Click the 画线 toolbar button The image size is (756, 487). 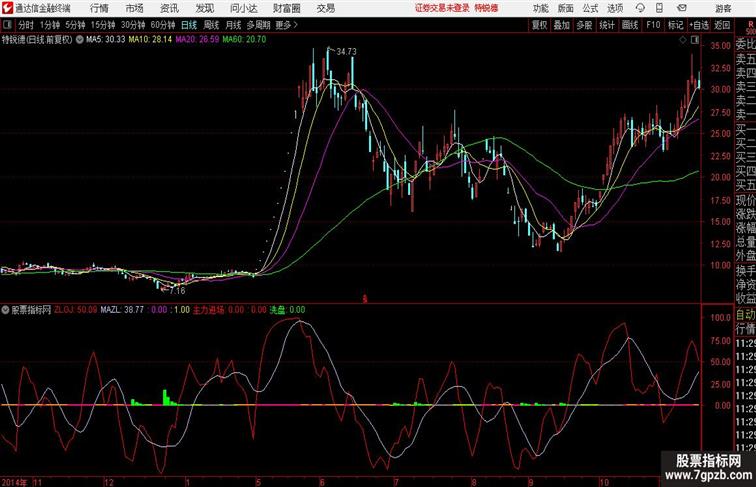click(x=630, y=25)
